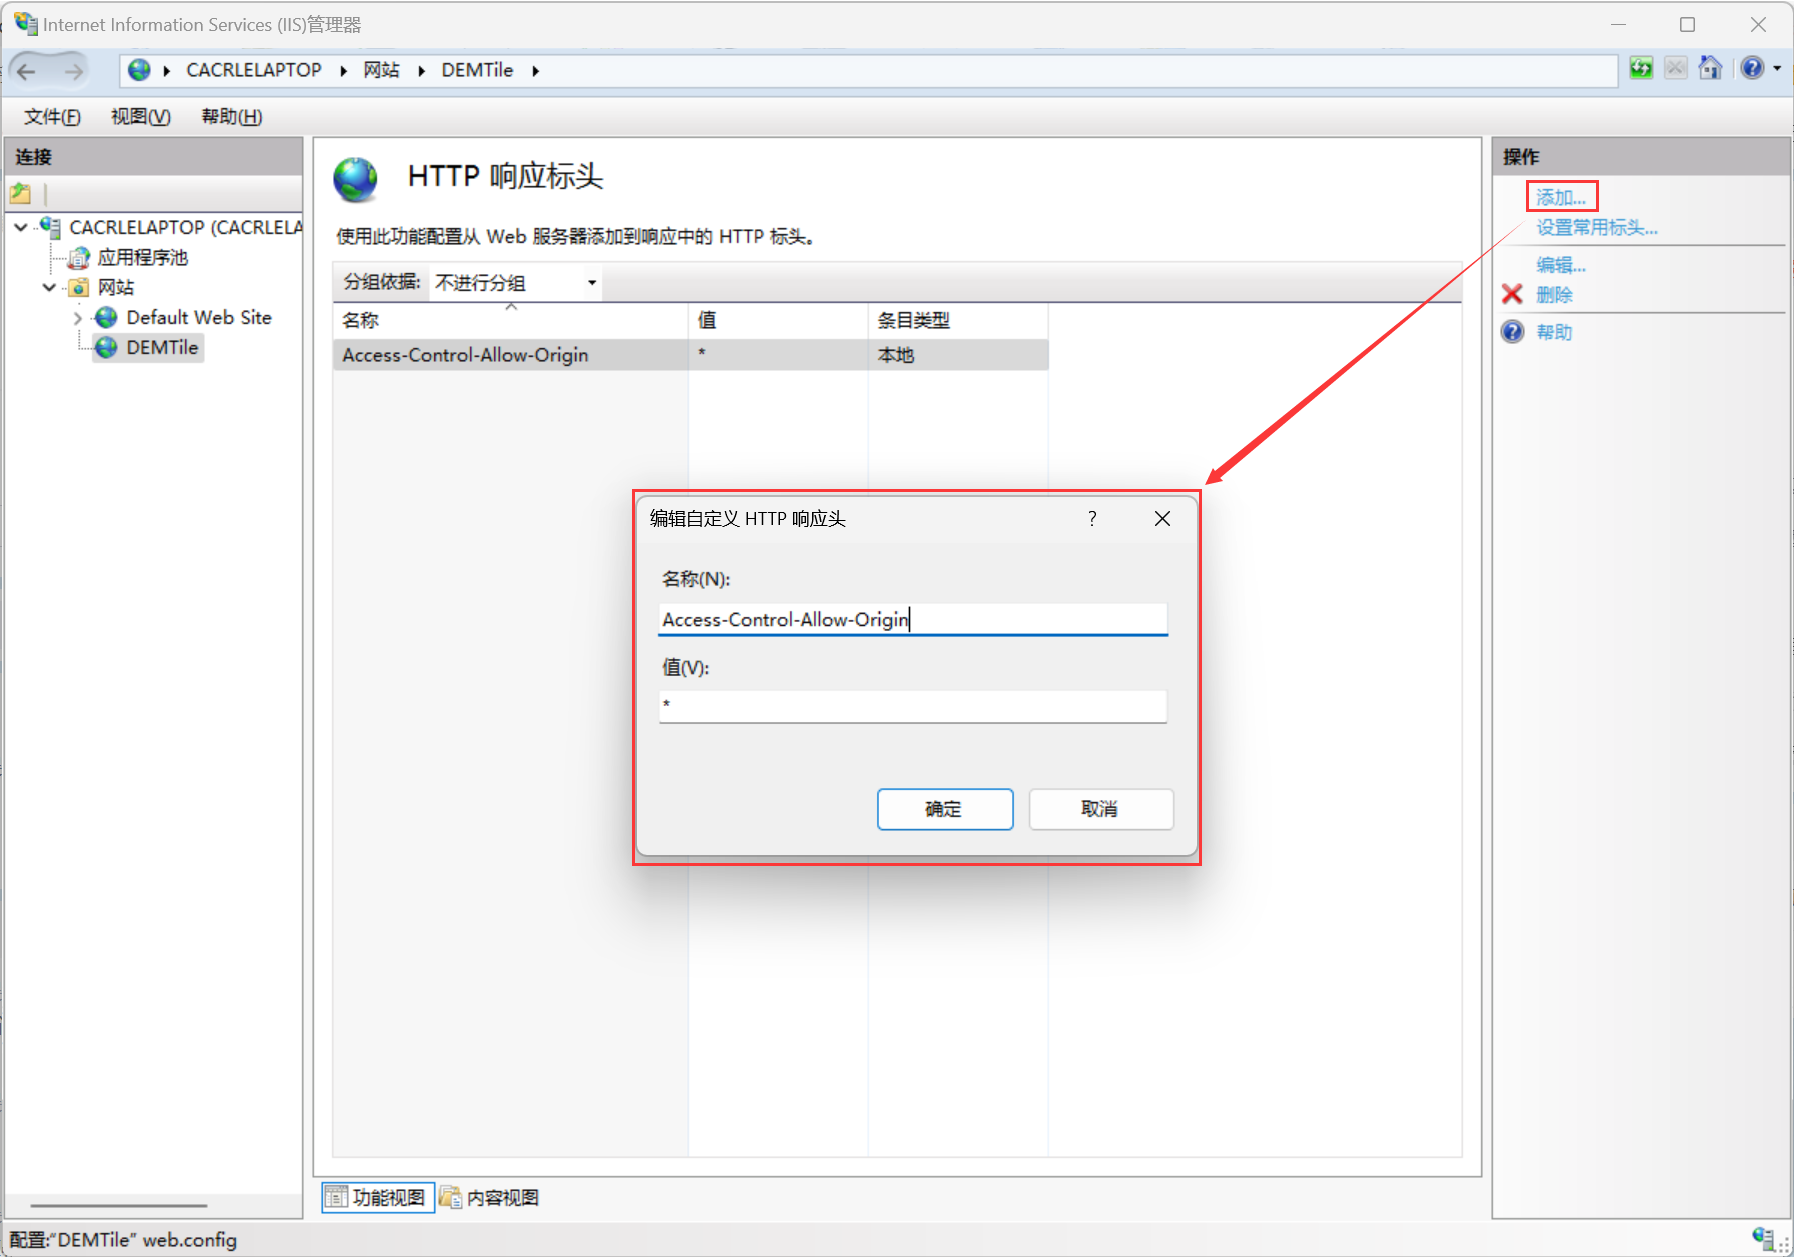
Task: Click the application pools icon
Action: tap(79, 258)
